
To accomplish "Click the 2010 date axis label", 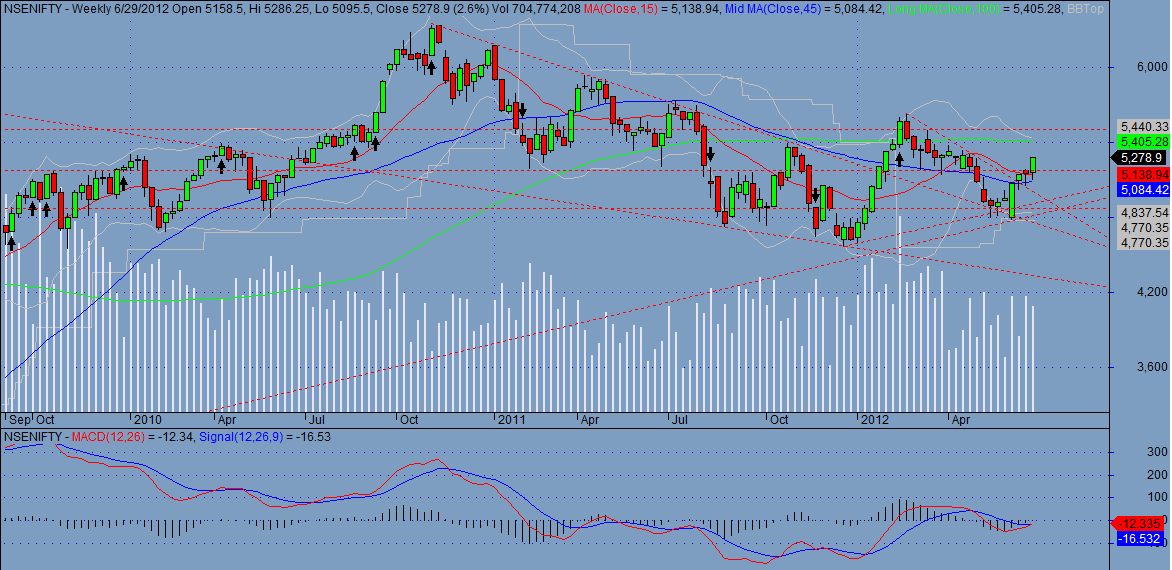I will pyautogui.click(x=146, y=418).
